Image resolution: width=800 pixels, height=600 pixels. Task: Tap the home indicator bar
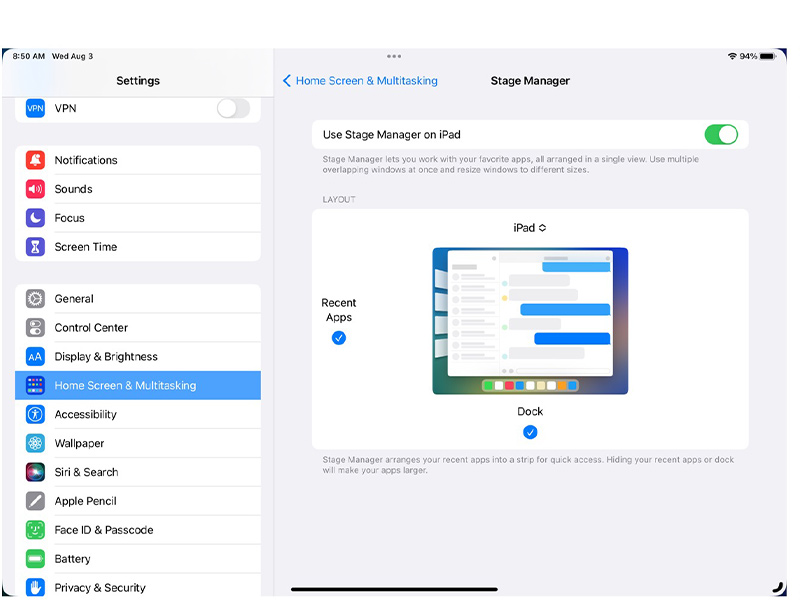point(394,589)
